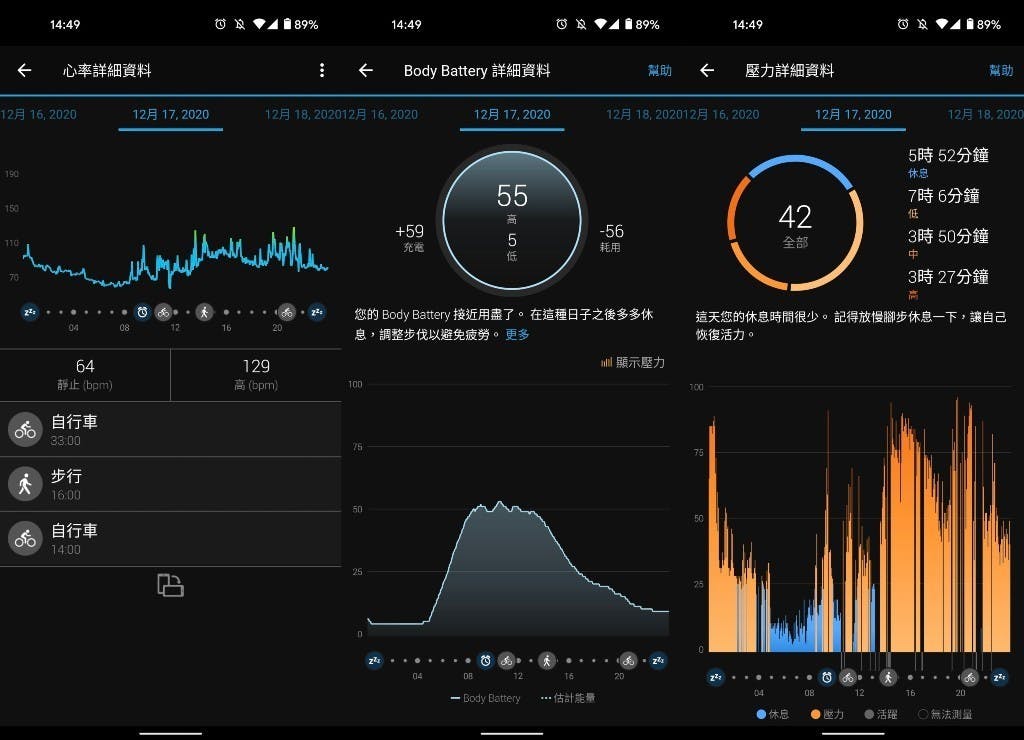Tap the stress ring showing 42 全部
Screen dimensions: 1024x740
[x=795, y=223]
